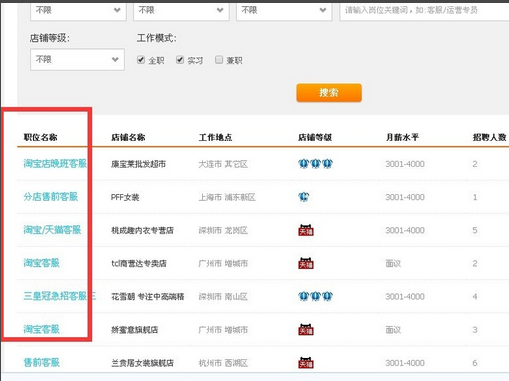The height and width of the screenshot is (381, 509).
Task: Expand the first 不限 dropdown at top
Action: click(78, 11)
